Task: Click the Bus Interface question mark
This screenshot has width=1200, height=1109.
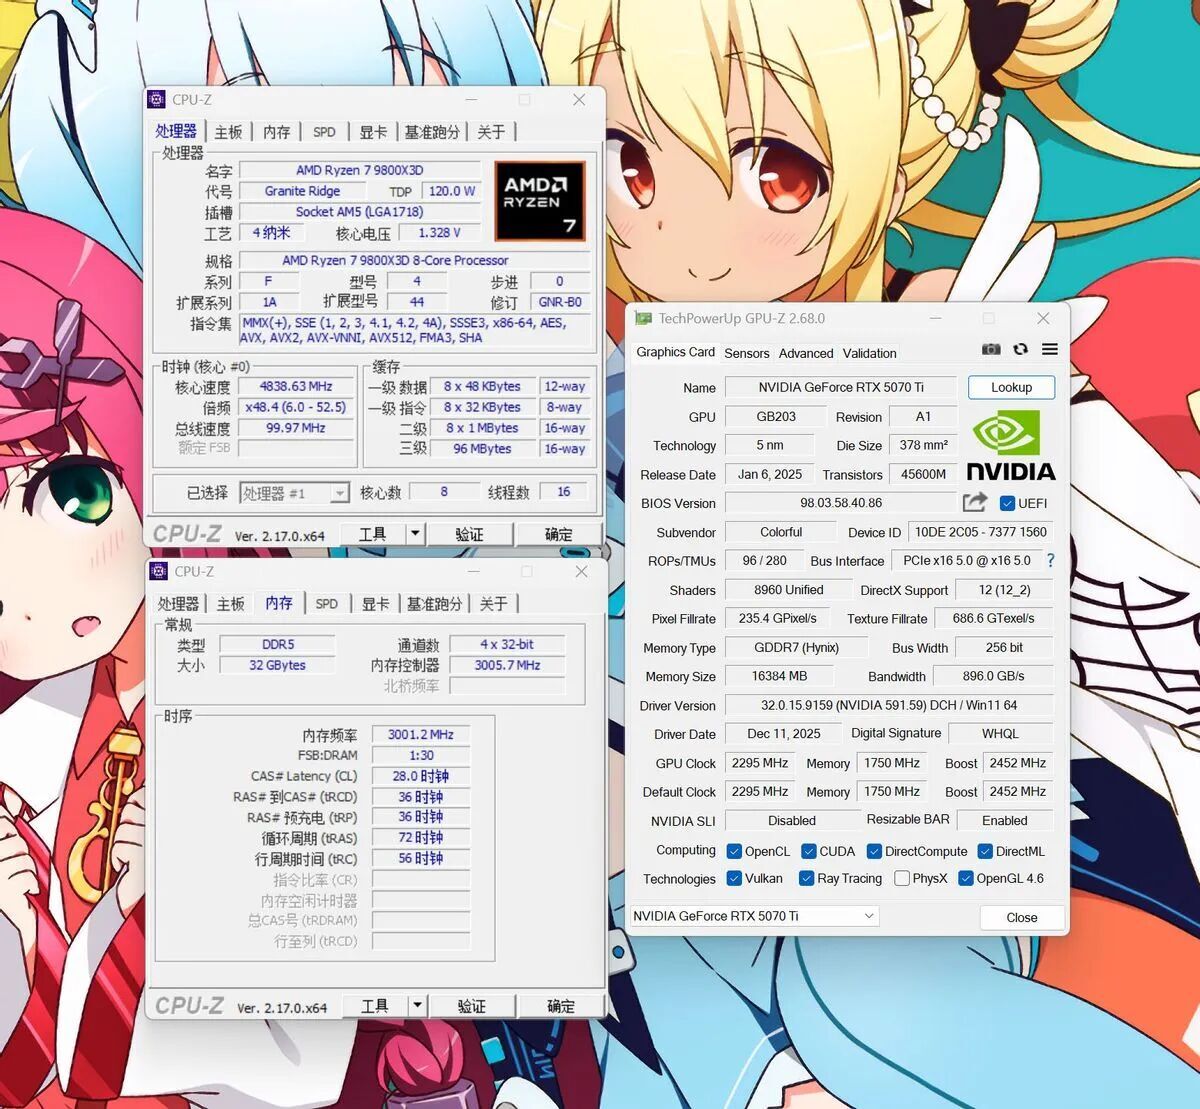Action: click(x=1050, y=561)
